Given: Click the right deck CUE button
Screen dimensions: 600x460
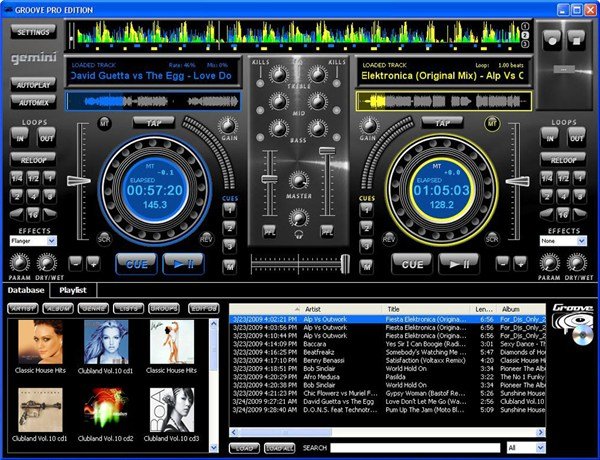Looking at the screenshot, I should click(412, 264).
